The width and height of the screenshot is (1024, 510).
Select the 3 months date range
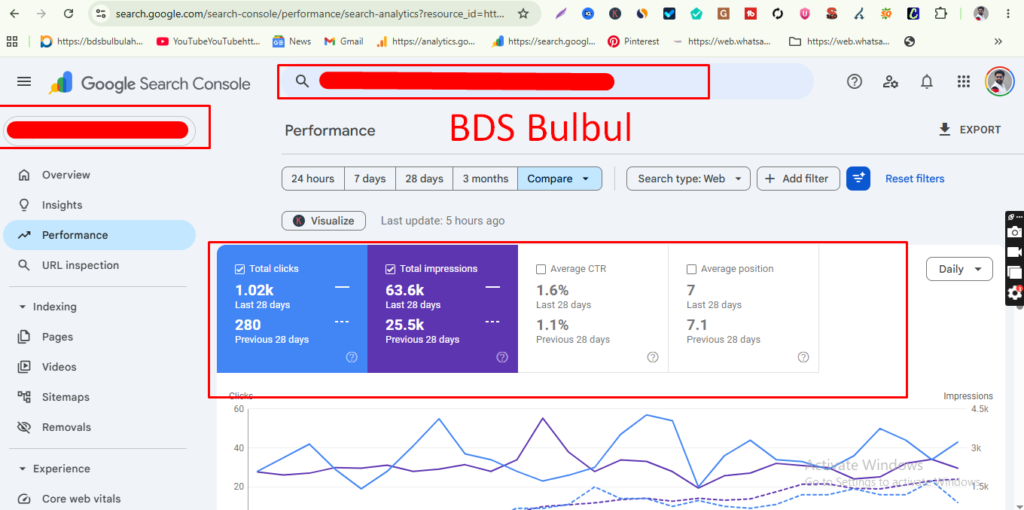tap(485, 178)
